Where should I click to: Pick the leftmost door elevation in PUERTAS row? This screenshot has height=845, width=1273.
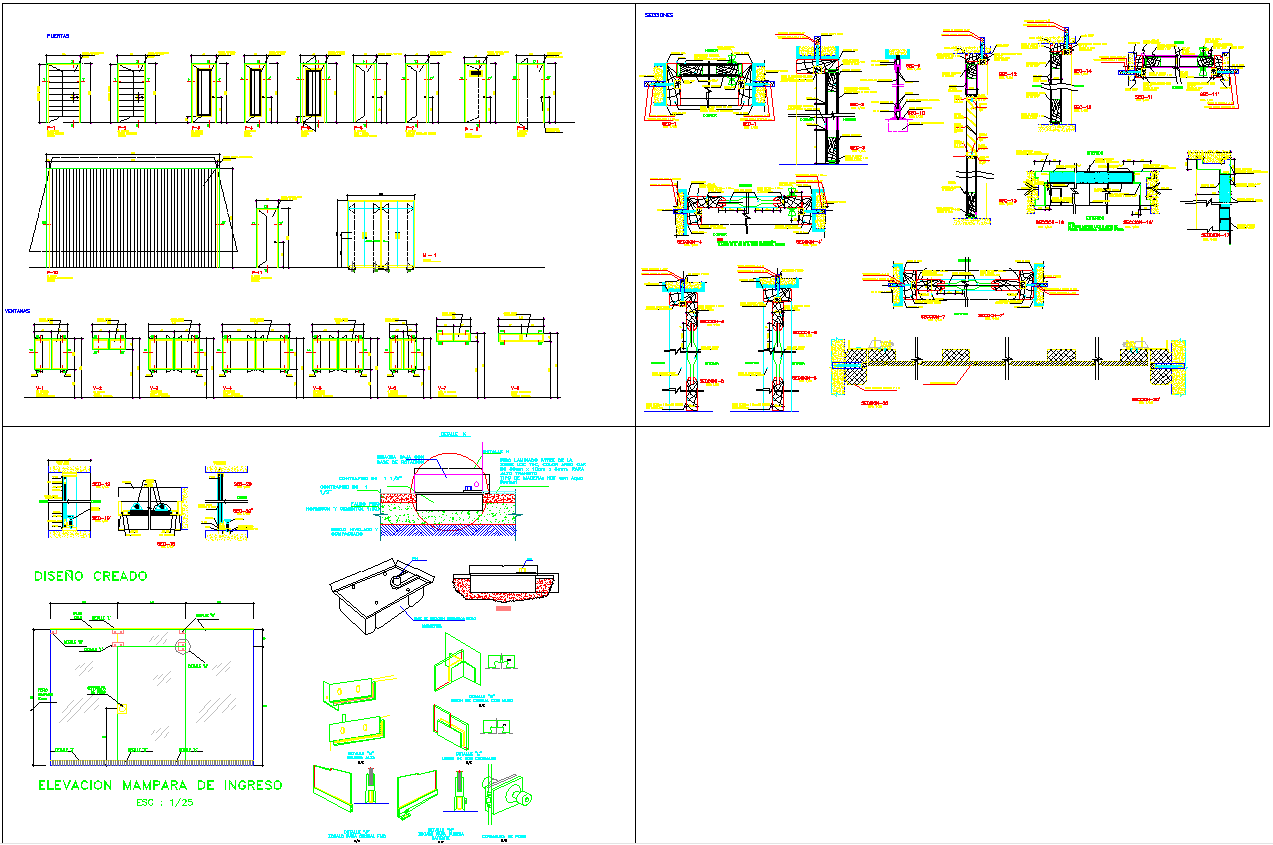point(62,93)
